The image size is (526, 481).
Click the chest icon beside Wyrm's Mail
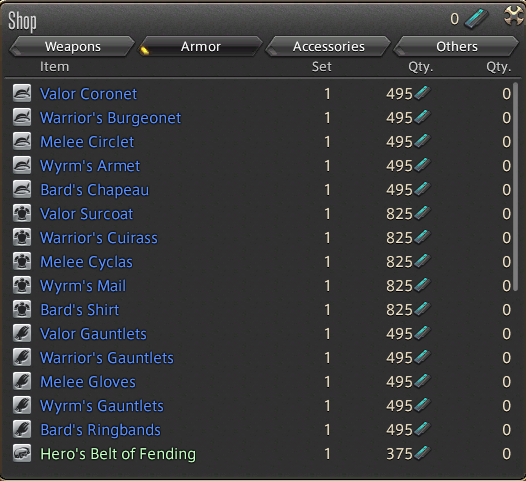click(x=22, y=285)
